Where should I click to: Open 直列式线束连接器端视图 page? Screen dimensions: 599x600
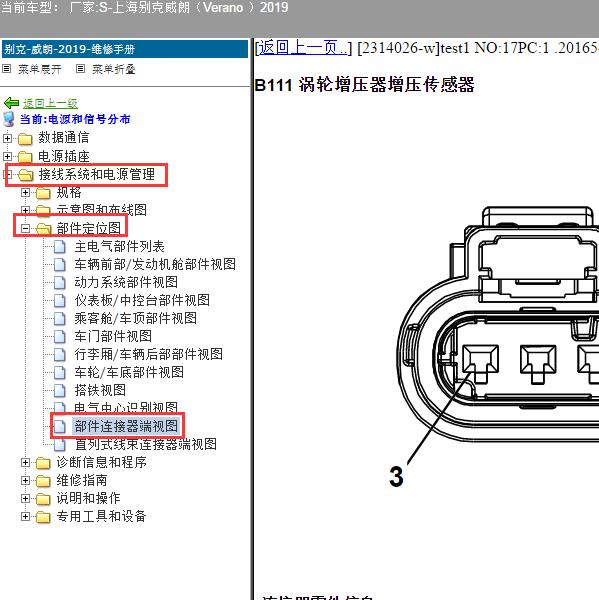[x=145, y=445]
